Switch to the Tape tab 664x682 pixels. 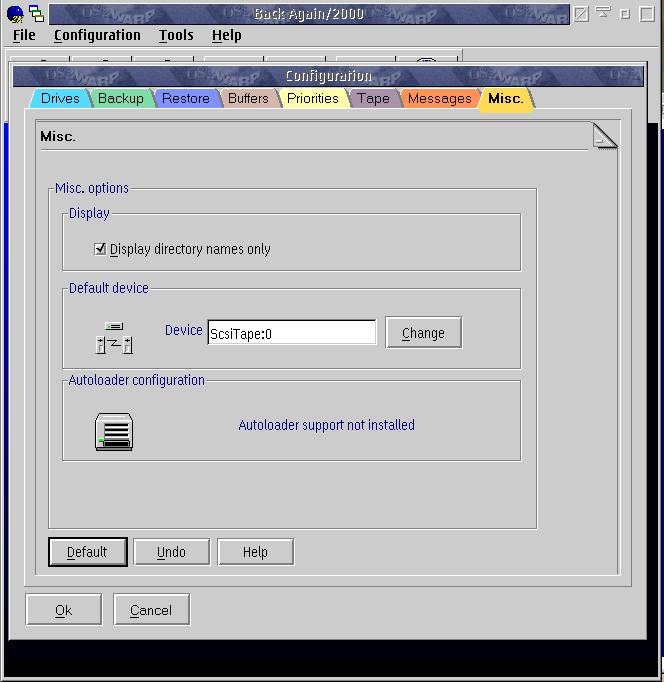pyautogui.click(x=373, y=98)
